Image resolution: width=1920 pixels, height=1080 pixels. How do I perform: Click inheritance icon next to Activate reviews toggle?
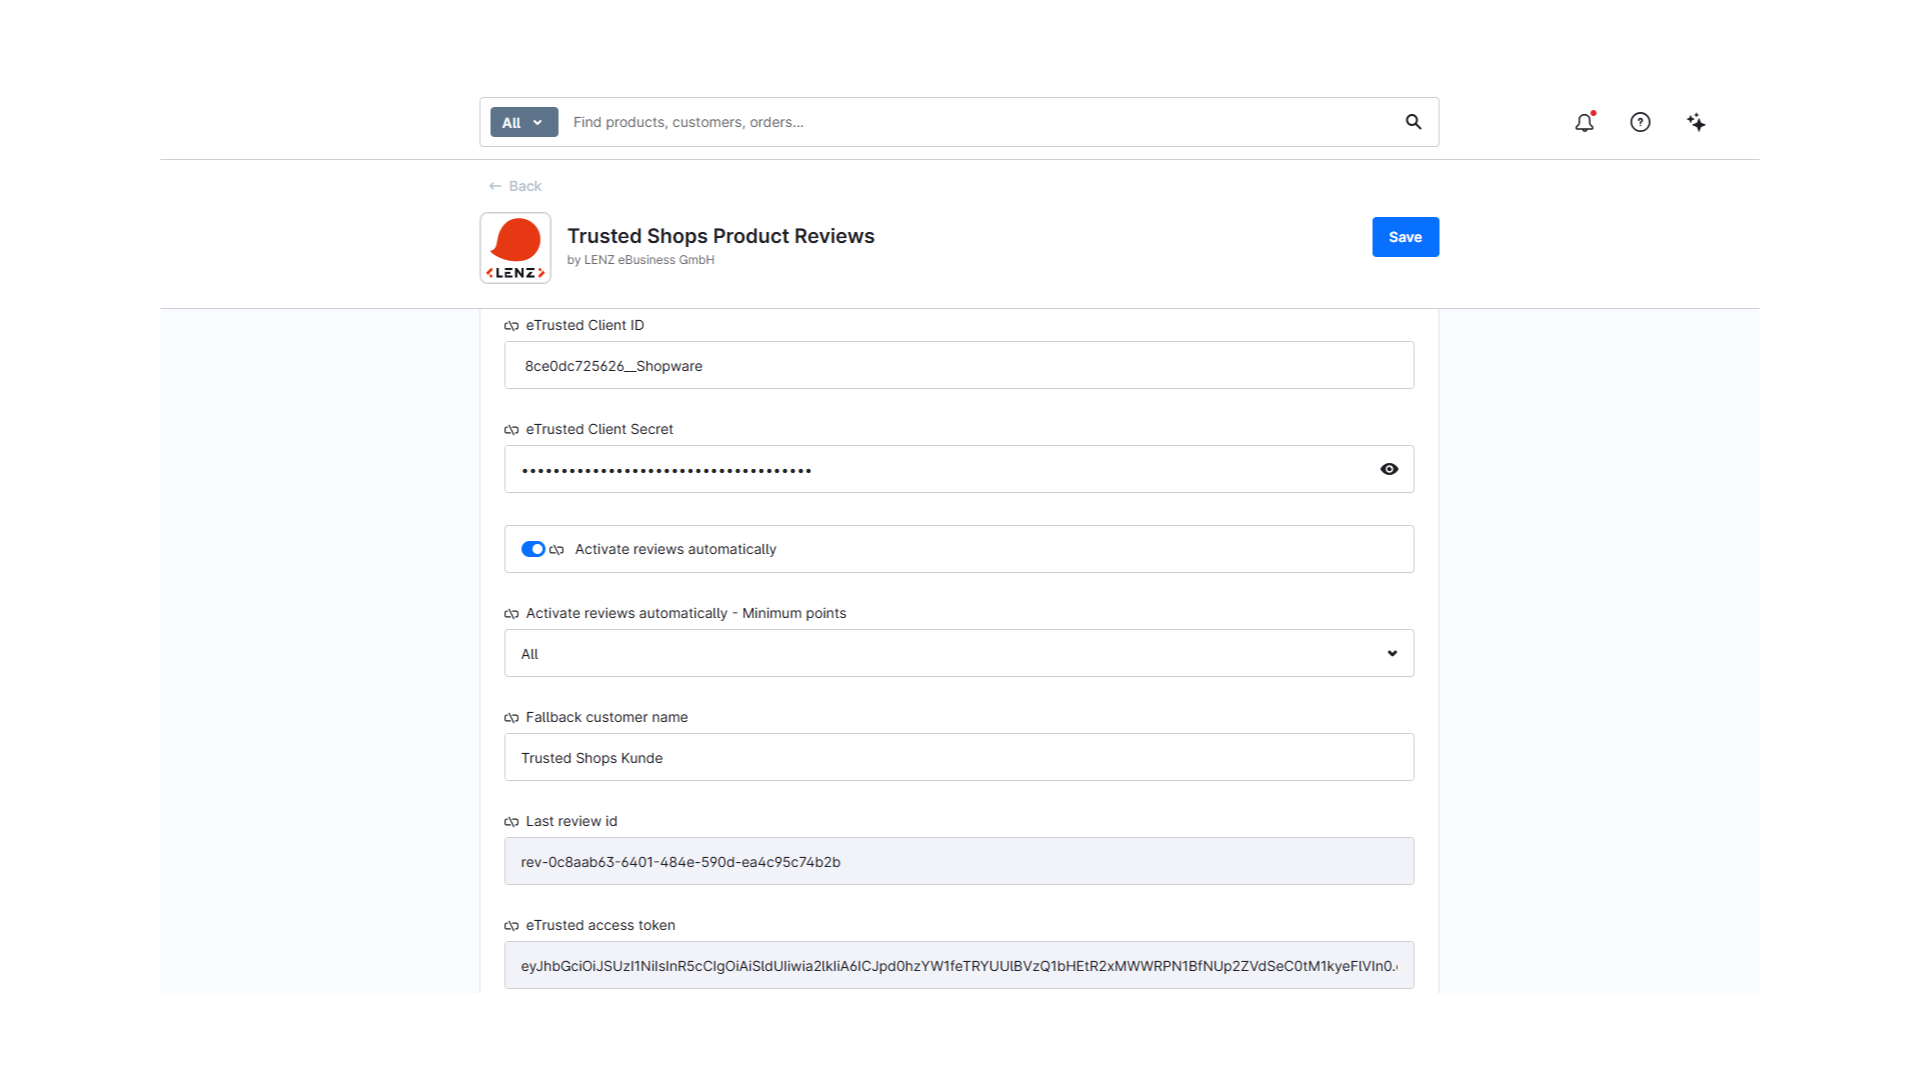(x=557, y=550)
